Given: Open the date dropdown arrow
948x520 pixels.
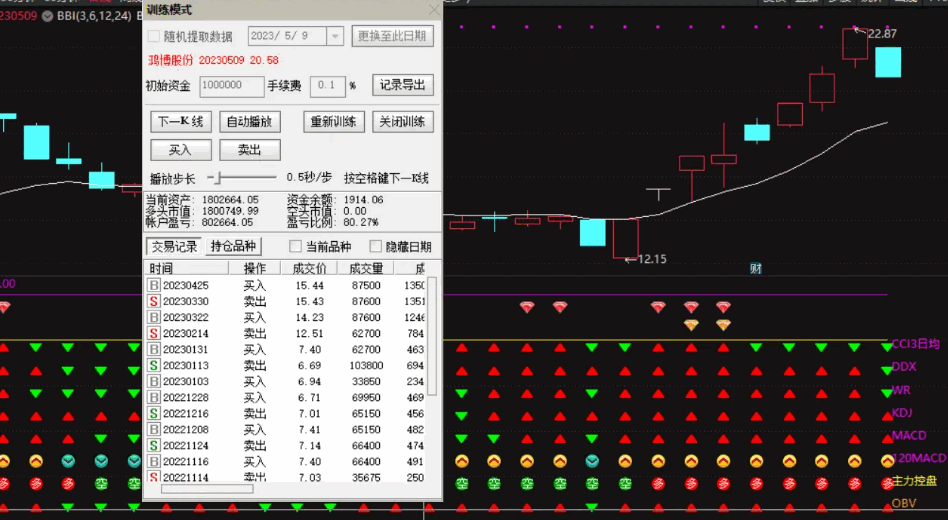Looking at the screenshot, I should pyautogui.click(x=335, y=36).
